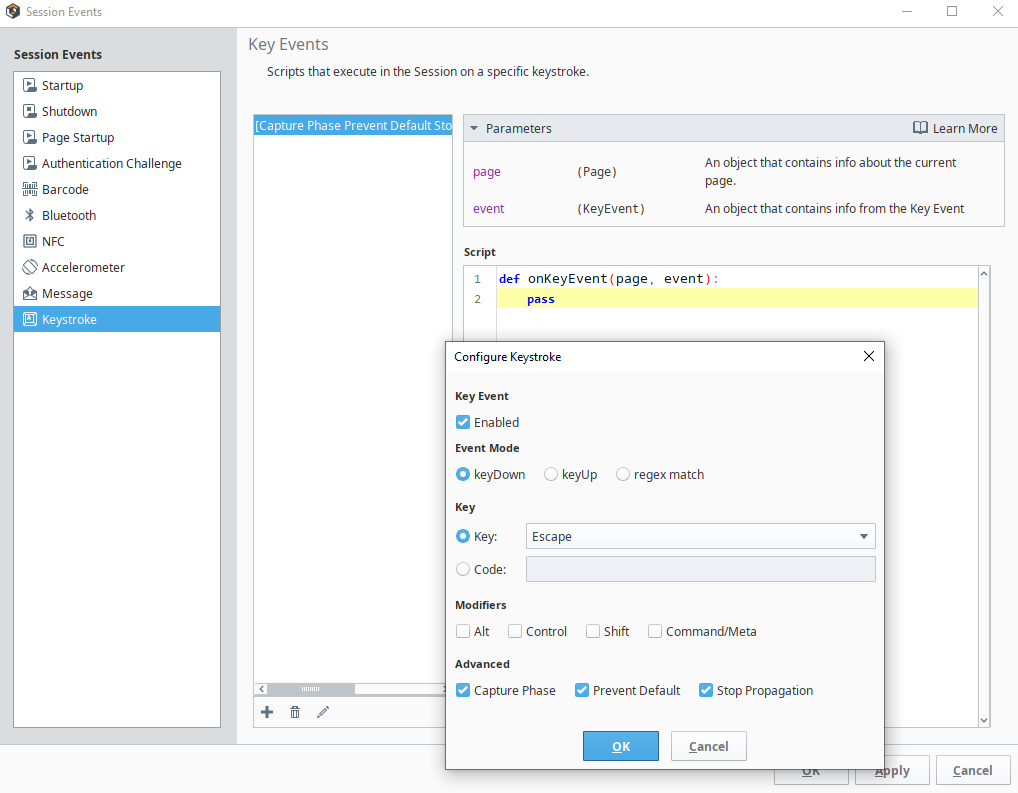Click the Authentication Challenge icon

(30, 163)
